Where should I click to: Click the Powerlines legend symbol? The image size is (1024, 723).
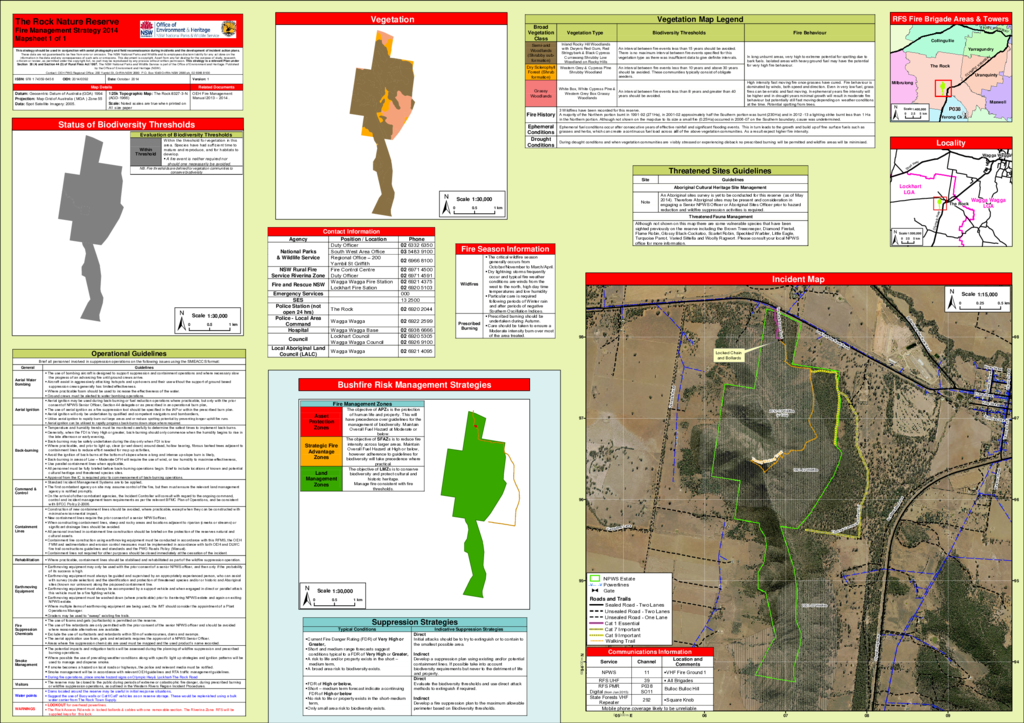click(595, 585)
